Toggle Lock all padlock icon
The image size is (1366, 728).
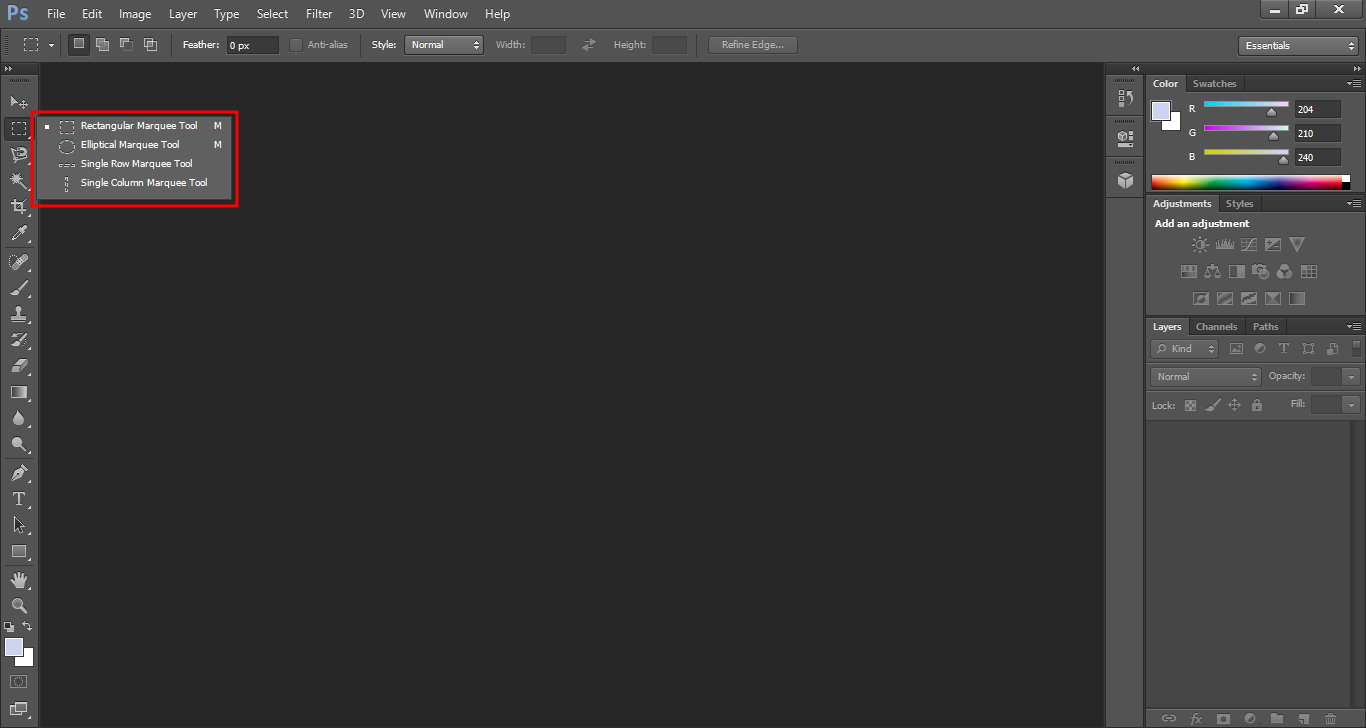[1257, 405]
